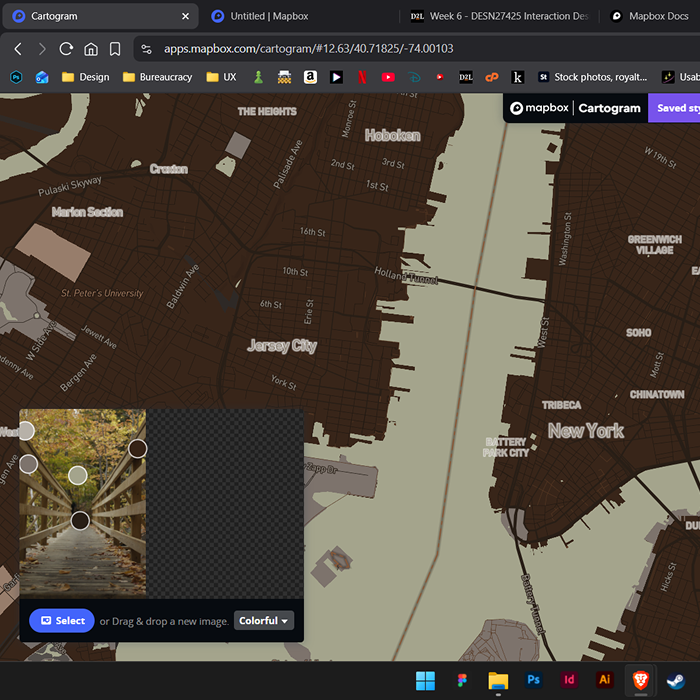Click the dark brown color picker dot
Screen dimensions: 700x700
(80, 520)
